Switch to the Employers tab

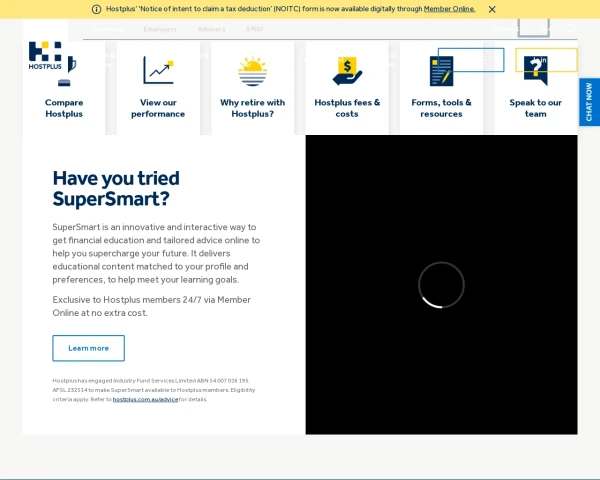pyautogui.click(x=160, y=29)
